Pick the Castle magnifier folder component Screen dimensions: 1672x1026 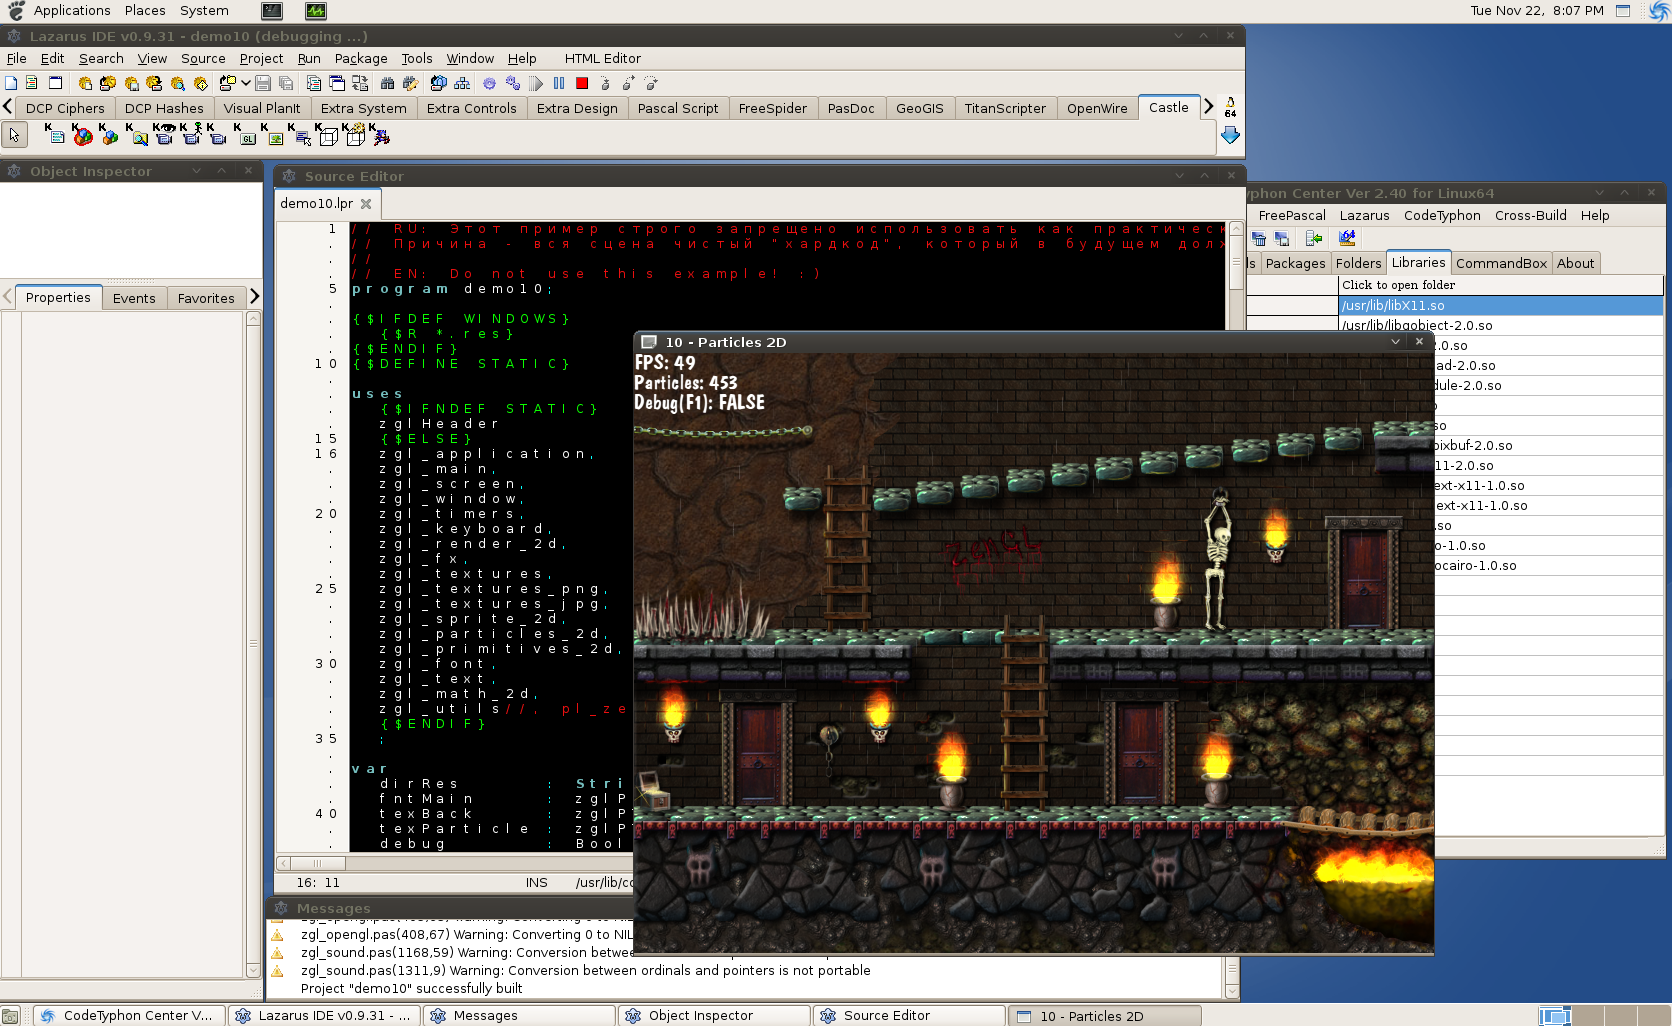(138, 135)
